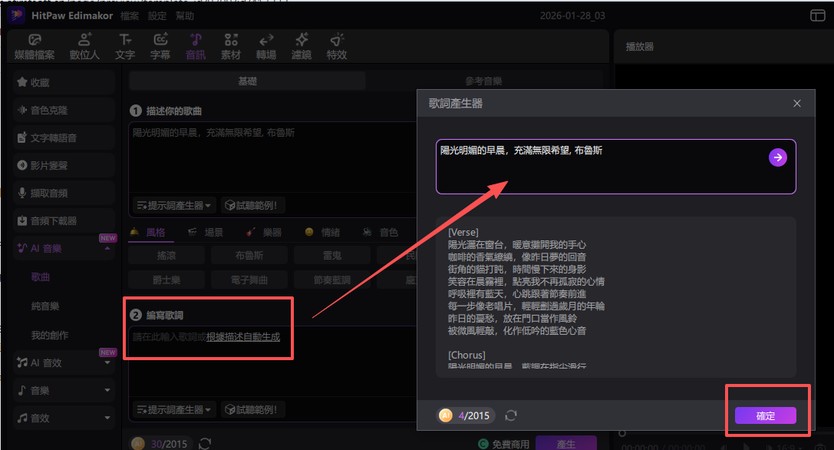Open the 數位人 digital human tool
This screenshot has width=834, height=450.
84,46
